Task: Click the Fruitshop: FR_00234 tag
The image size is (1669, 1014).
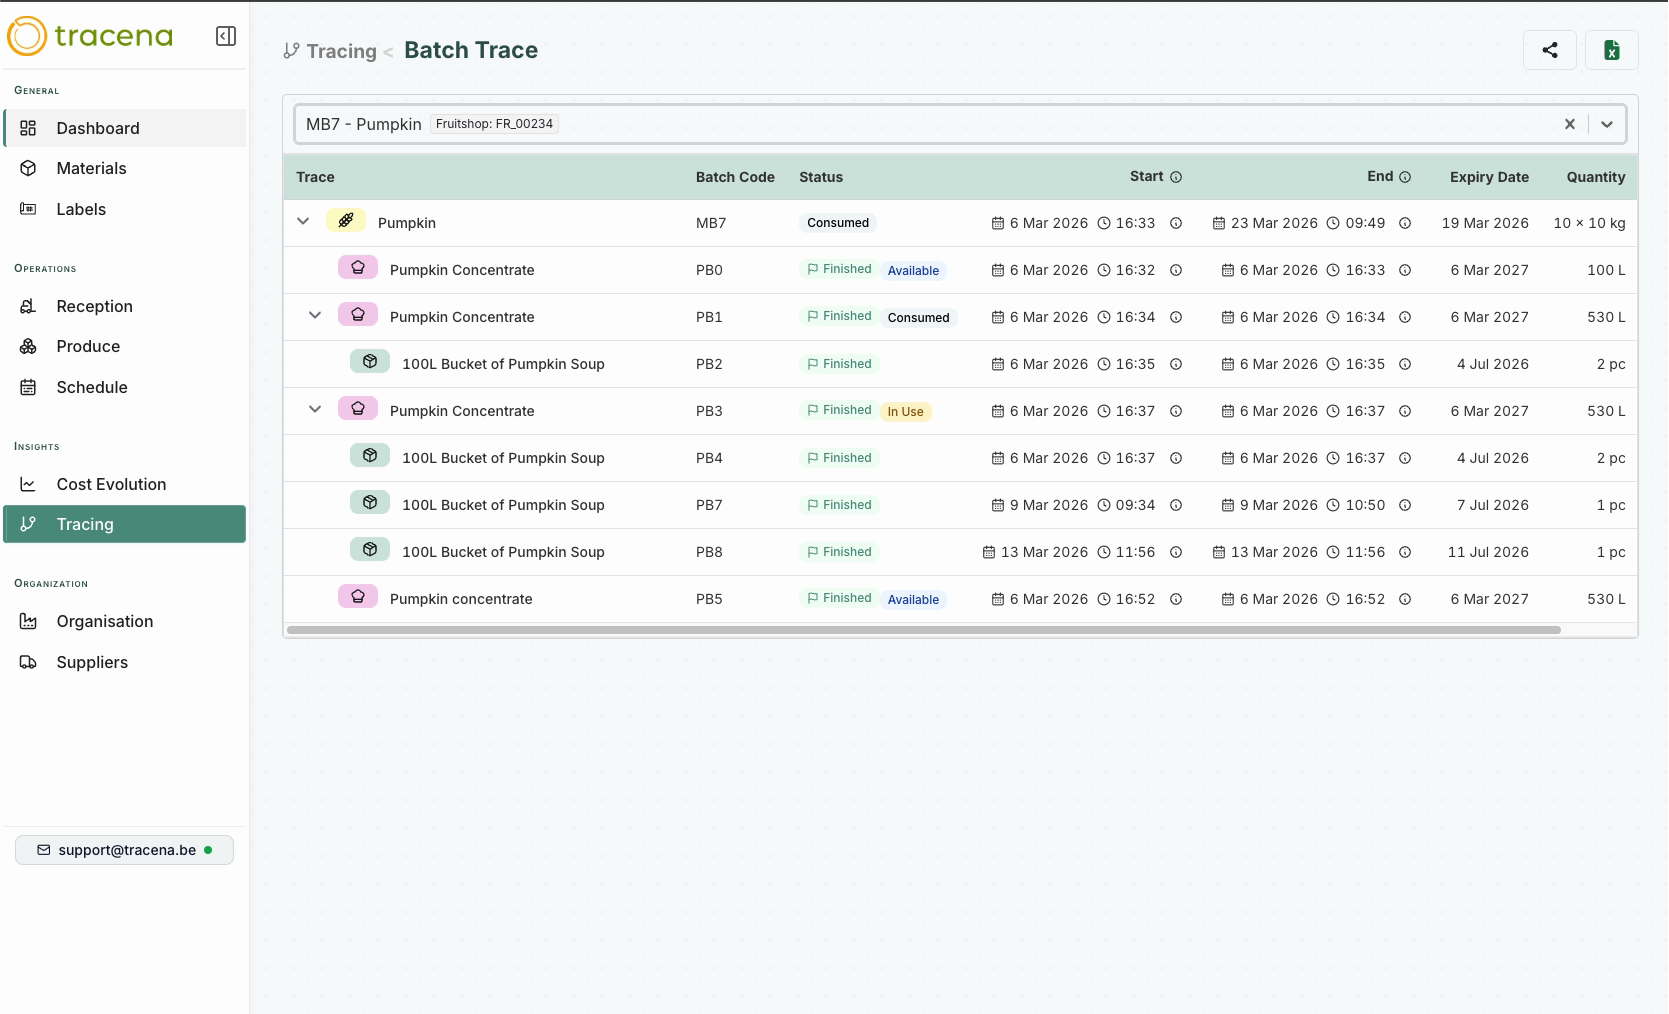Action: [494, 124]
